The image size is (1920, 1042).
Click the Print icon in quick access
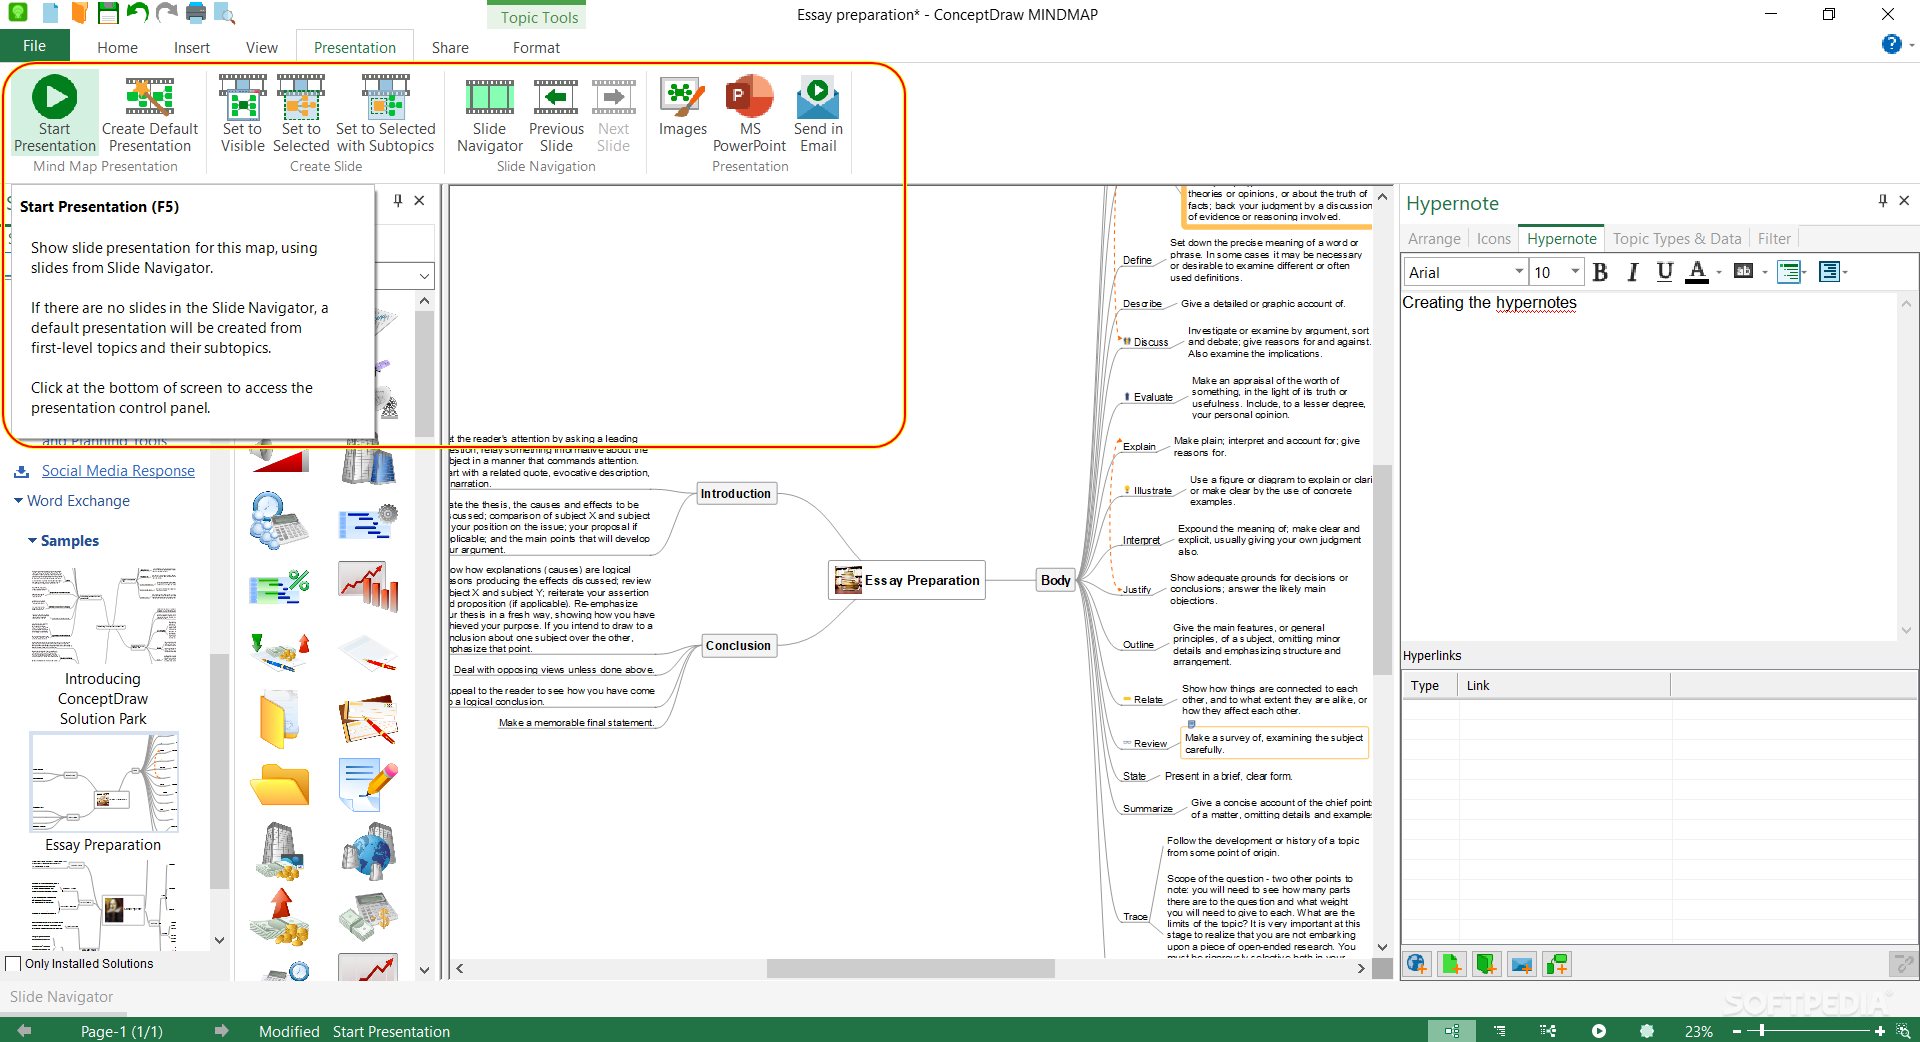coord(196,13)
